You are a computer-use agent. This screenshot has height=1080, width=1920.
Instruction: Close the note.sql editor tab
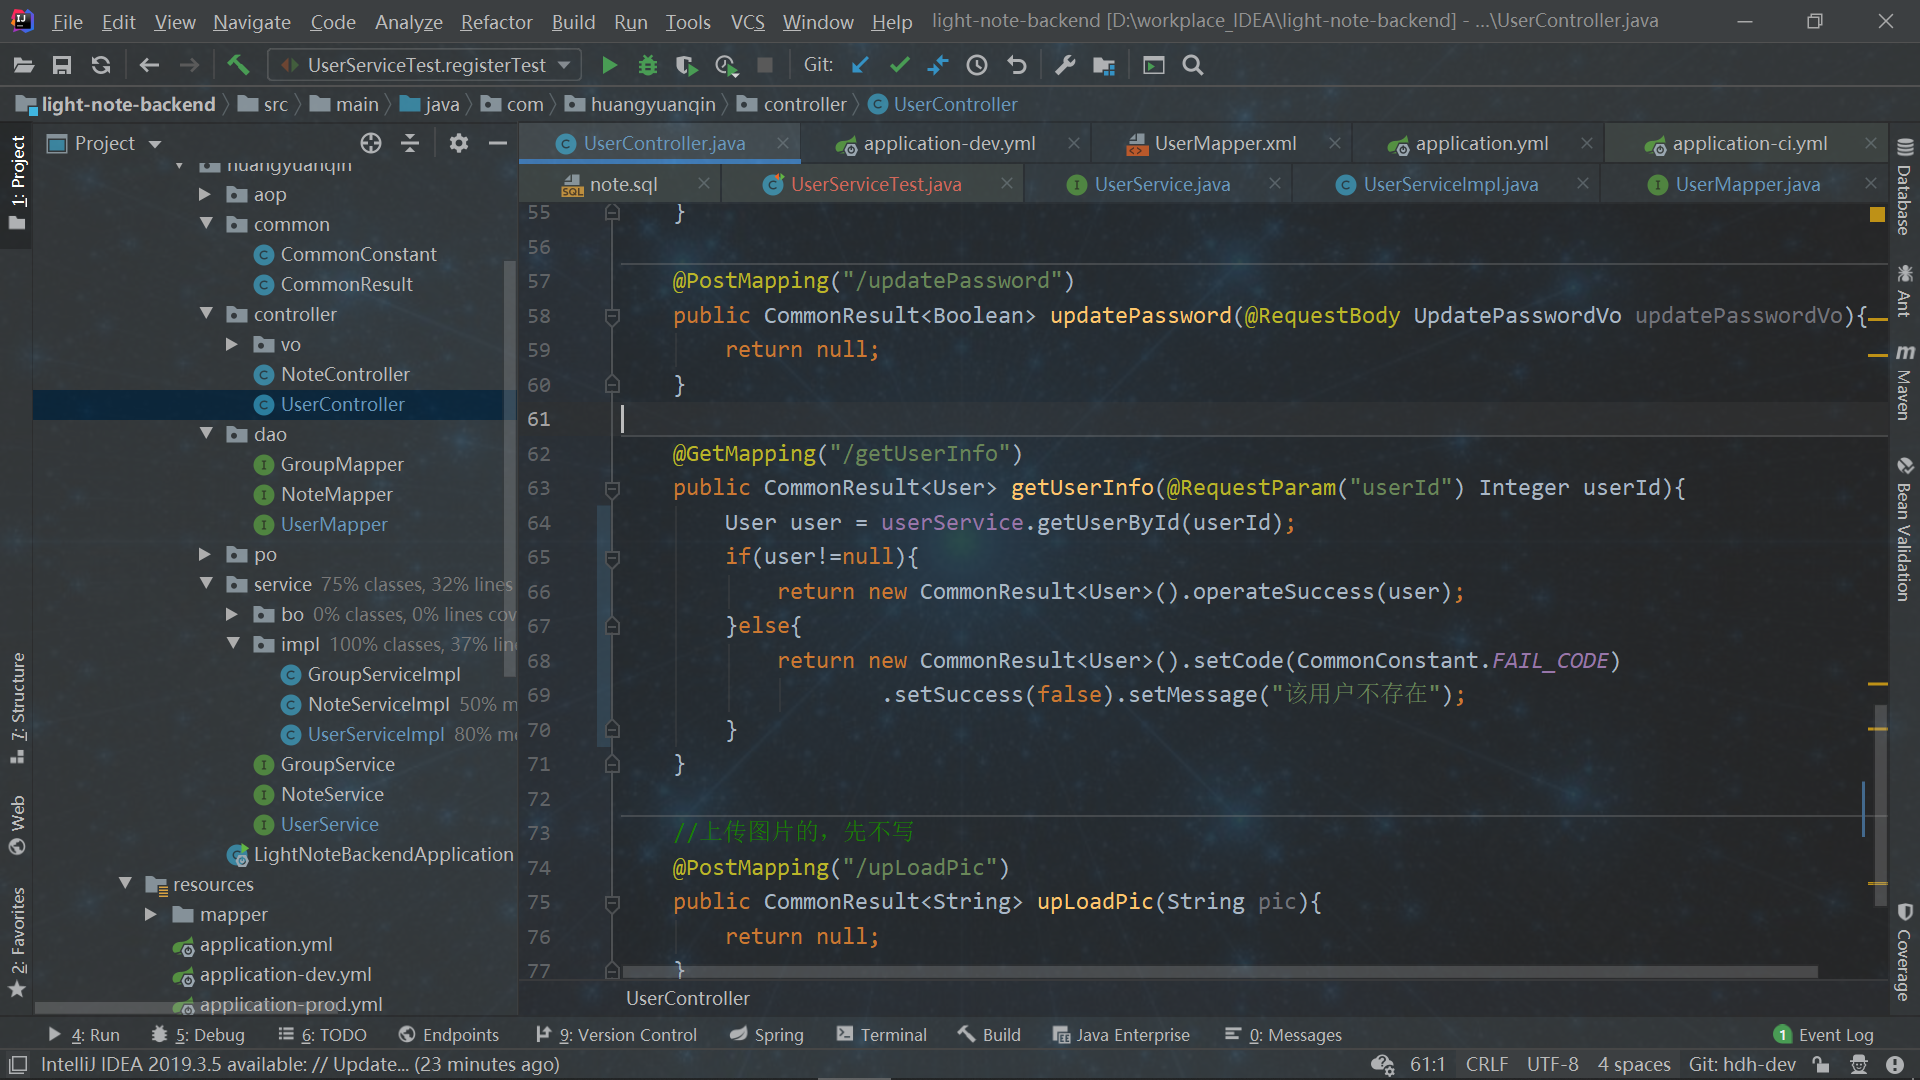pyautogui.click(x=703, y=184)
